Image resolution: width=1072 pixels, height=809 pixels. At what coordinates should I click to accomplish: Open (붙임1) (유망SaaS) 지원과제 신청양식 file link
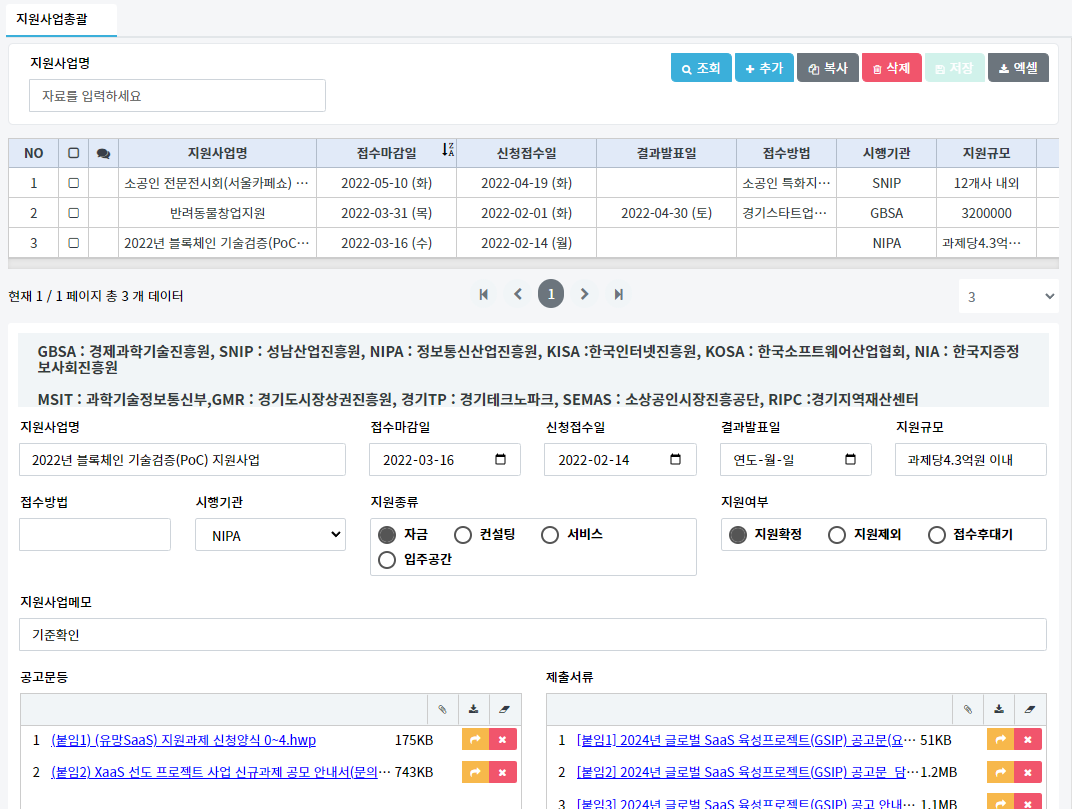[x=183, y=740]
